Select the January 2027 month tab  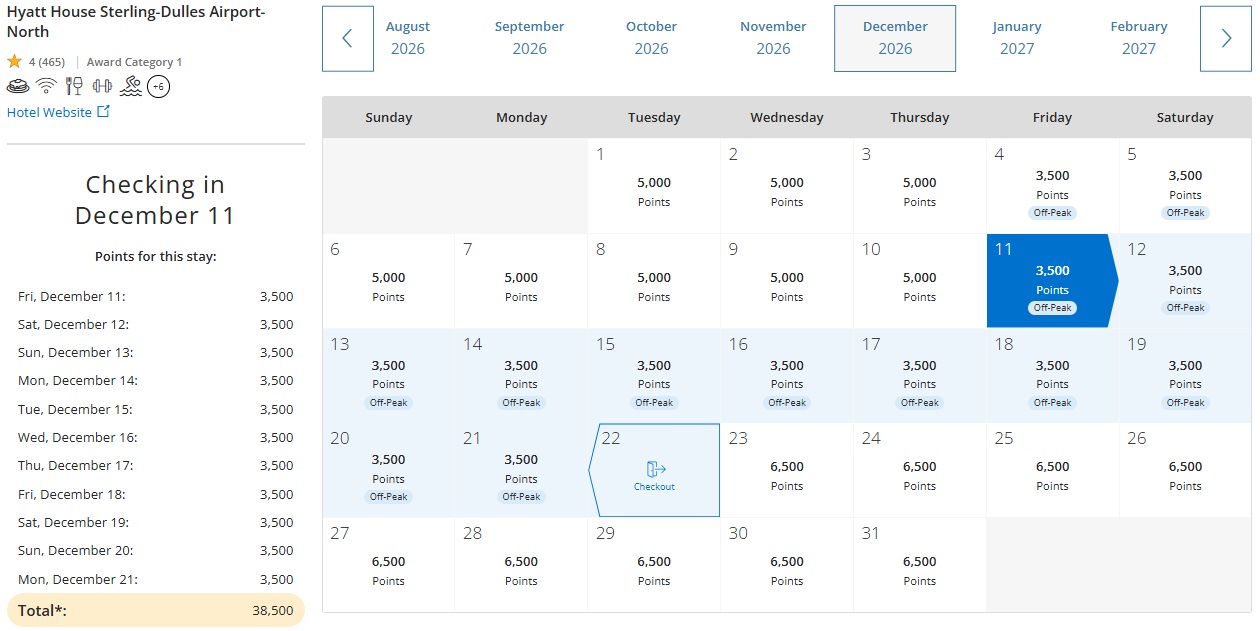[1017, 38]
